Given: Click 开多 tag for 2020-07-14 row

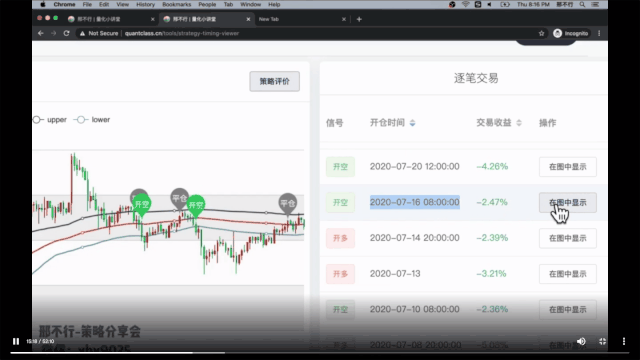Looking at the screenshot, I should [340, 238].
